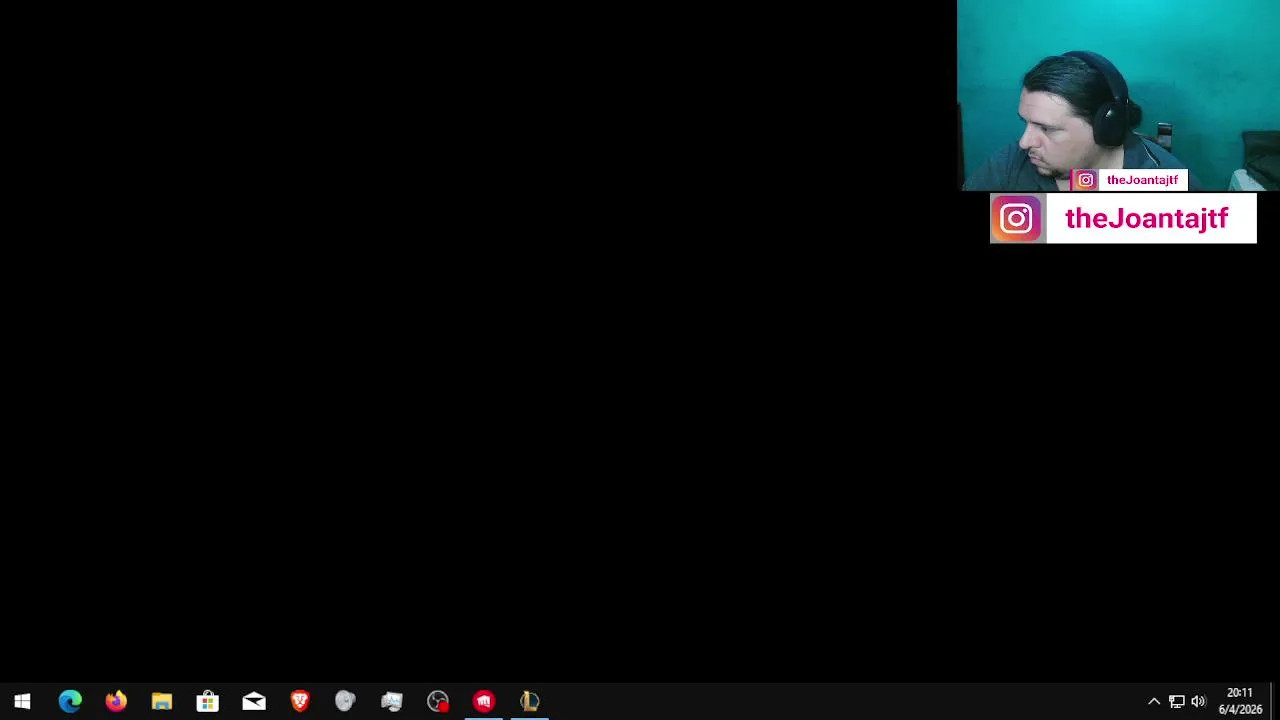Switch to League of Legends in the taskbar
Viewport: 1280px width, 720px height.
click(530, 701)
